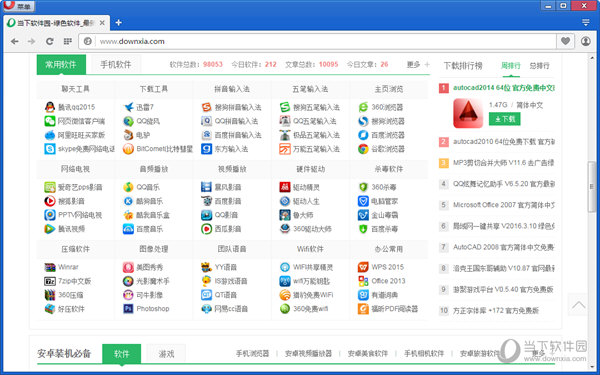This screenshot has width=600, height=375.
Task: Click the 驱动精灵 icon
Action: click(x=285, y=187)
